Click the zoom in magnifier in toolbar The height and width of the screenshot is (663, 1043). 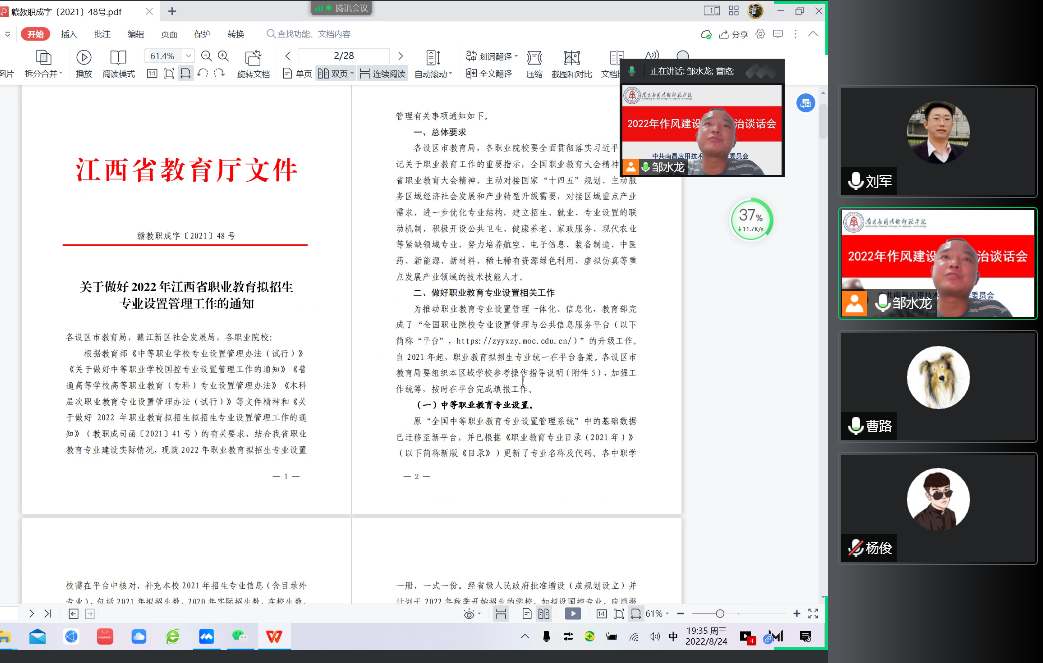pos(224,56)
